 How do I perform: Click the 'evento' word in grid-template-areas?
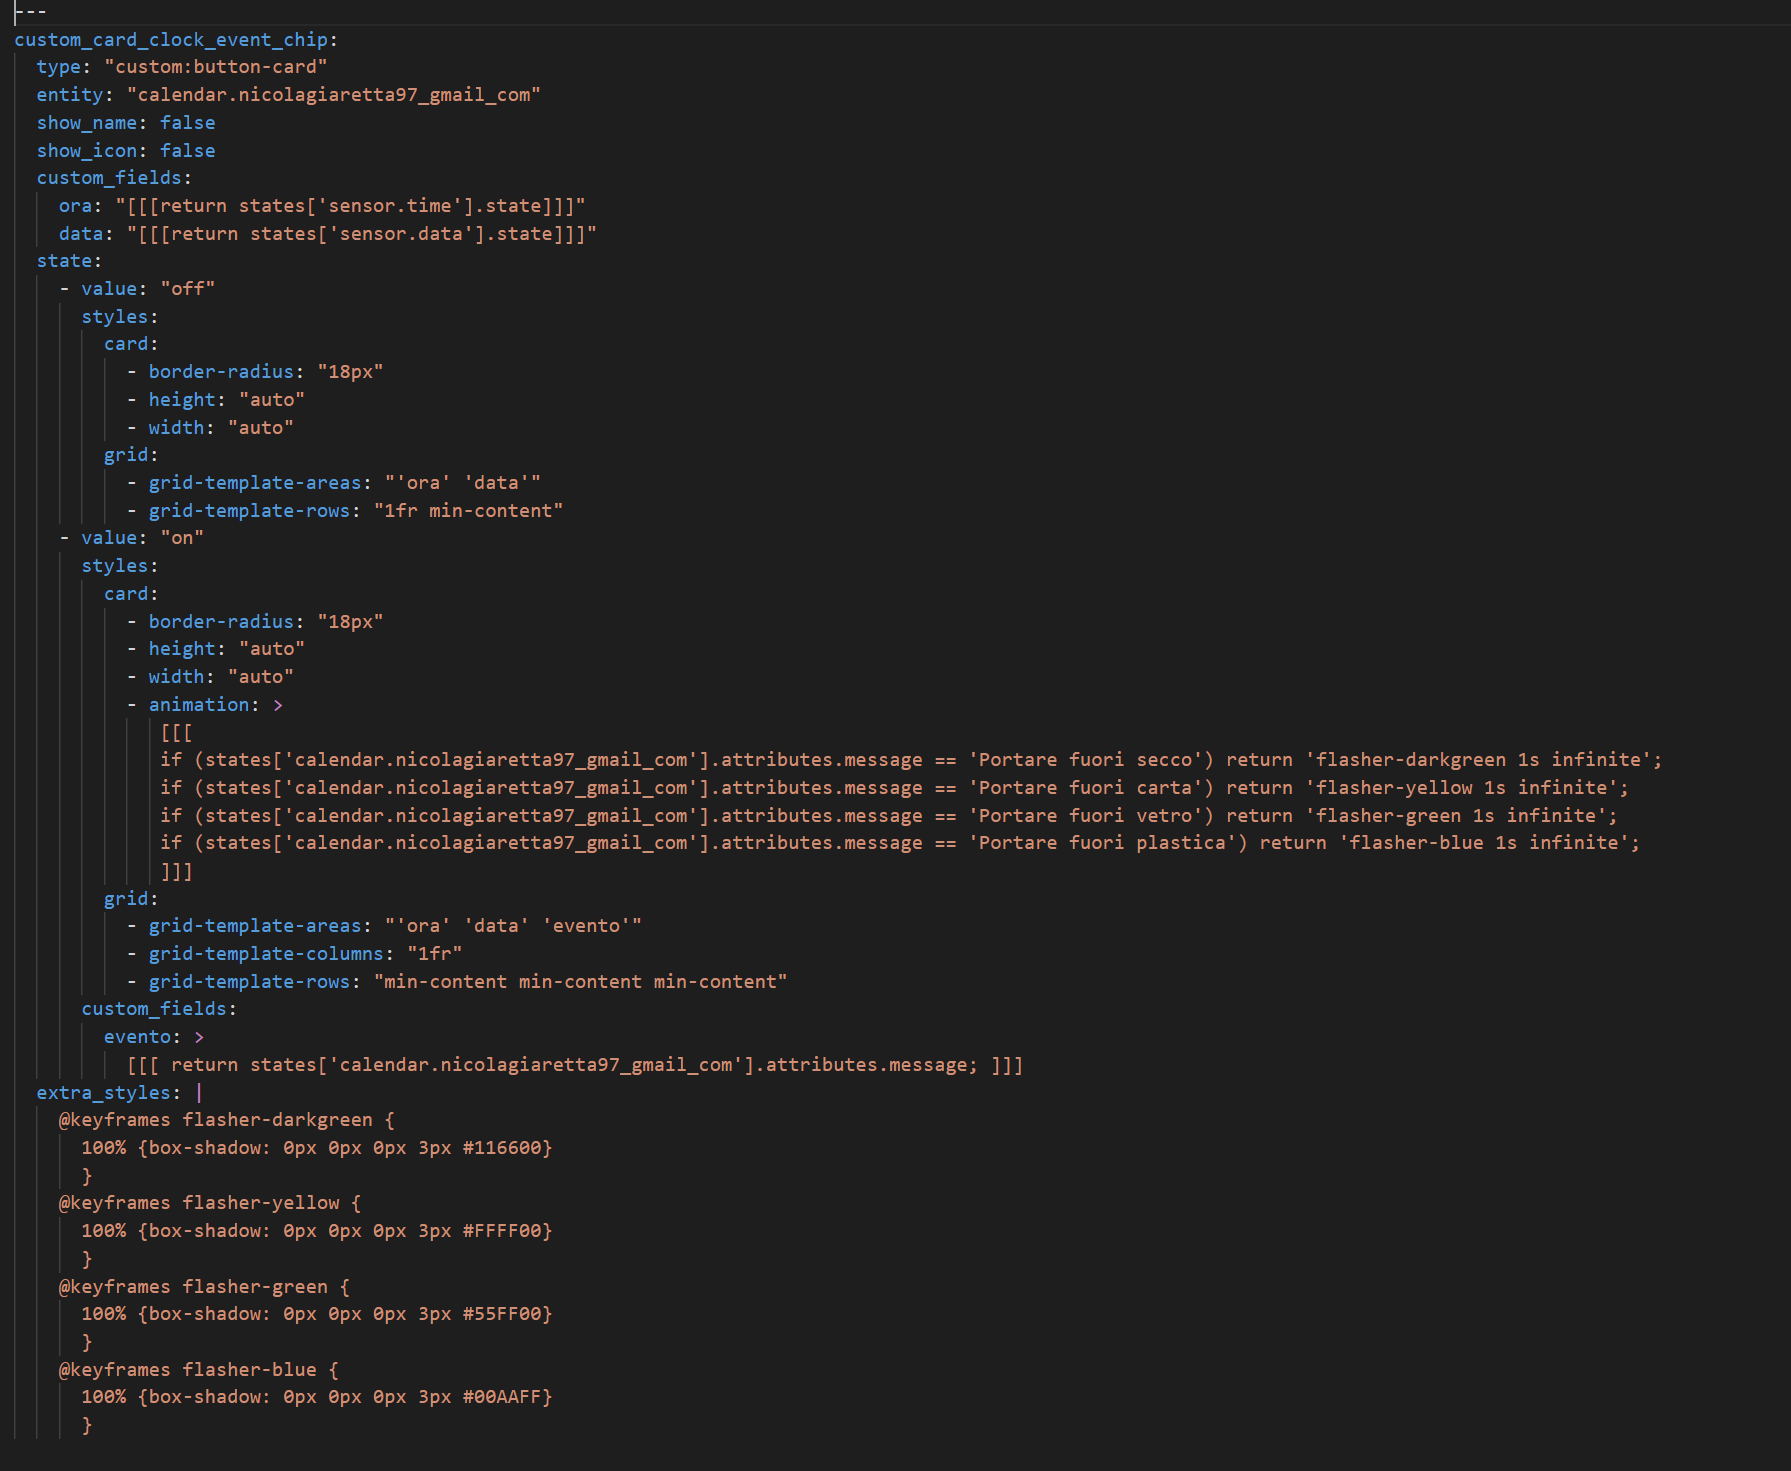[587, 926]
